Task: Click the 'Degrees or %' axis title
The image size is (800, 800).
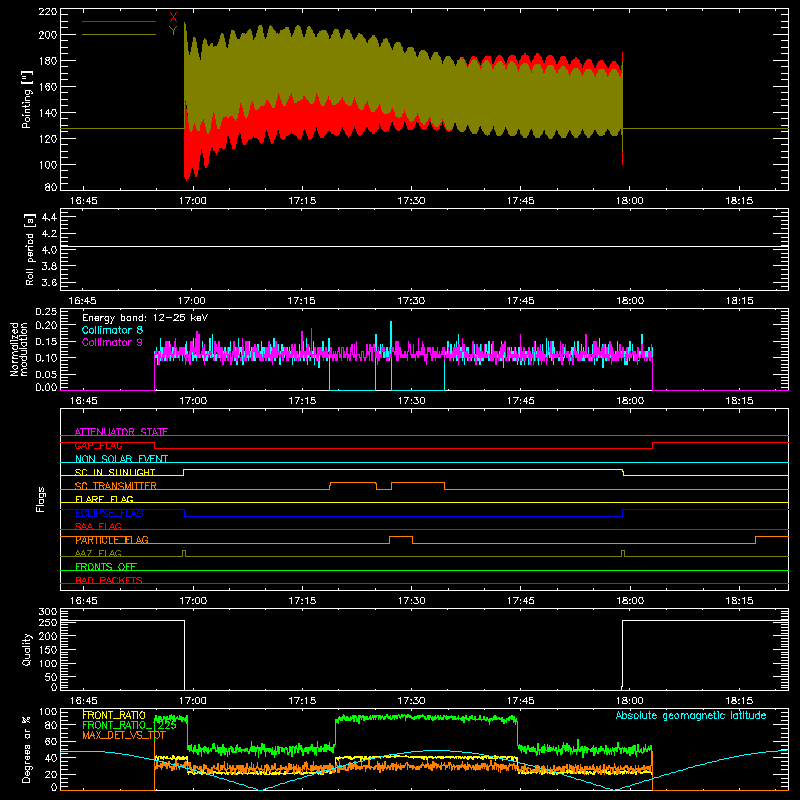Action: [x=27, y=749]
